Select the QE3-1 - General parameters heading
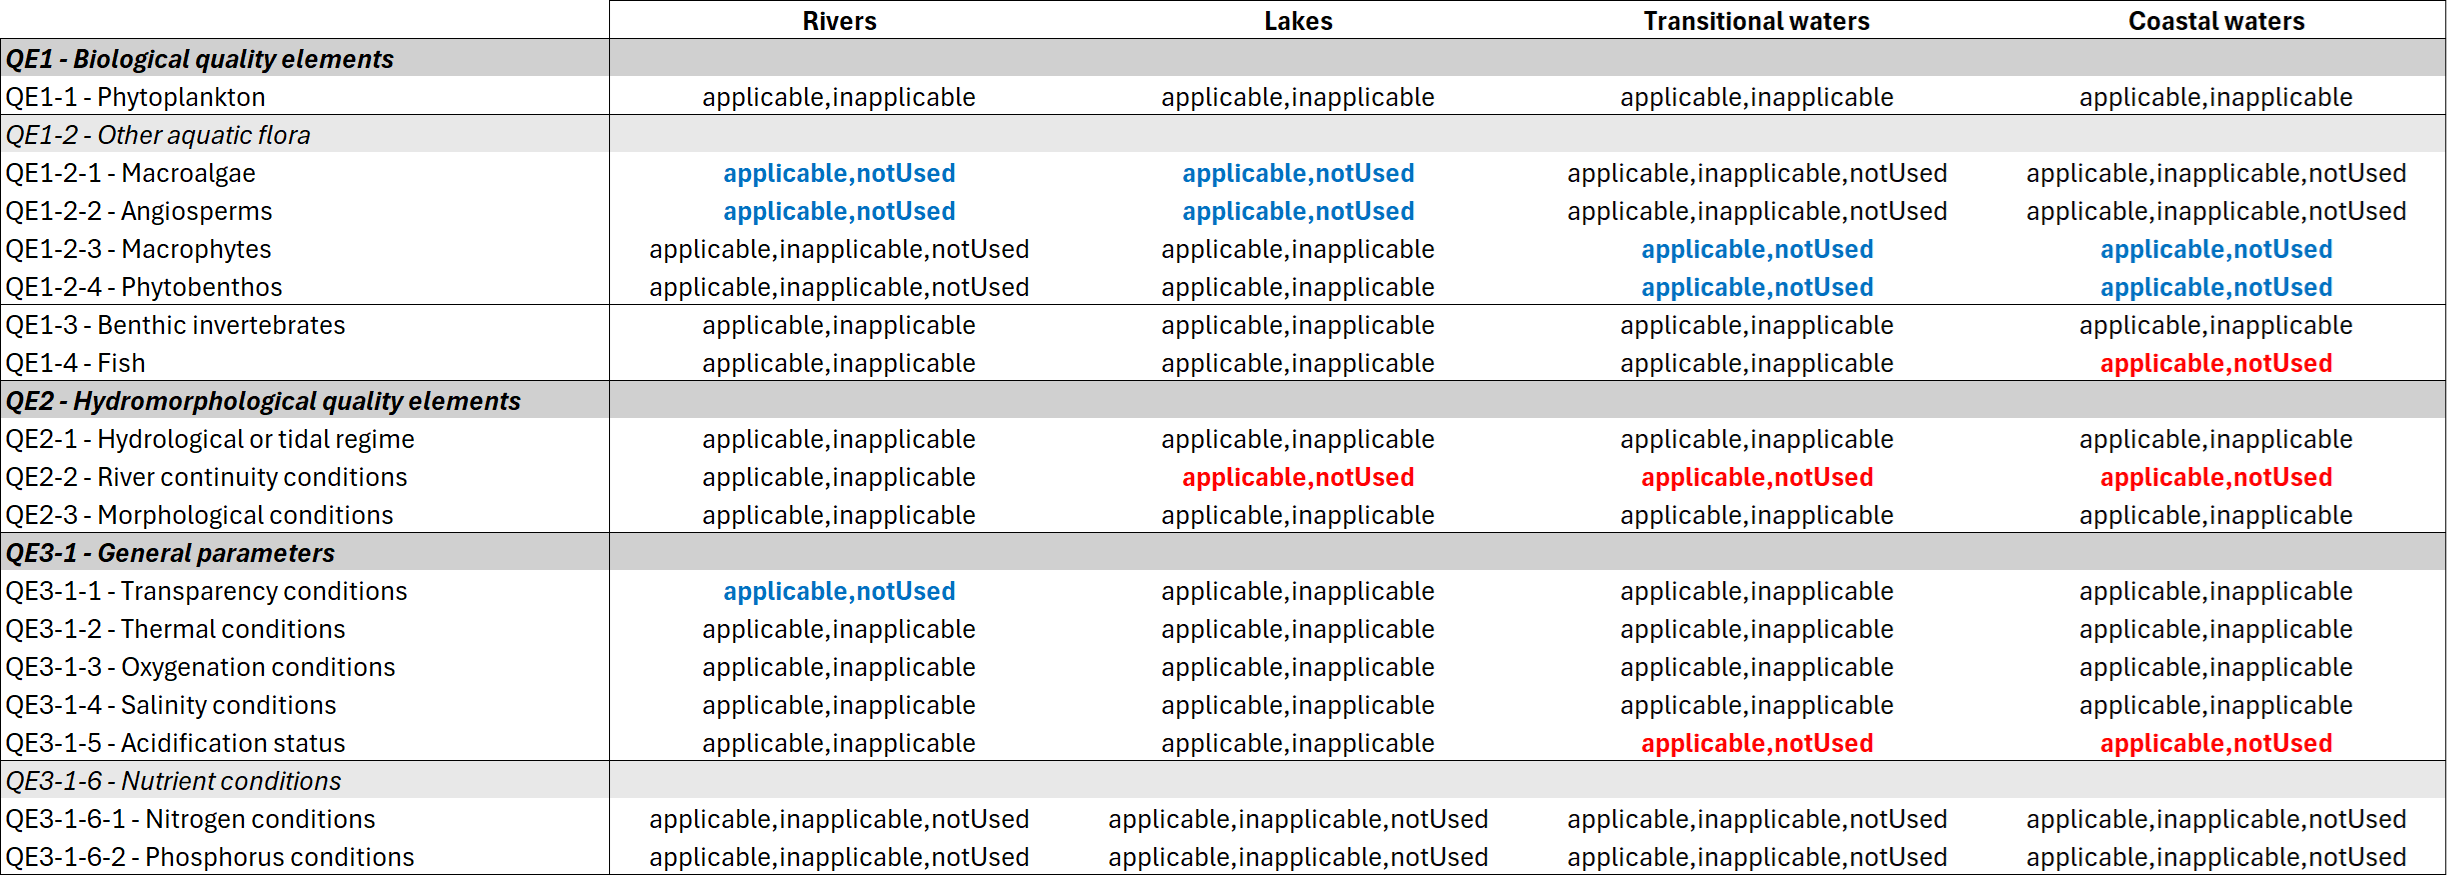 (x=170, y=553)
